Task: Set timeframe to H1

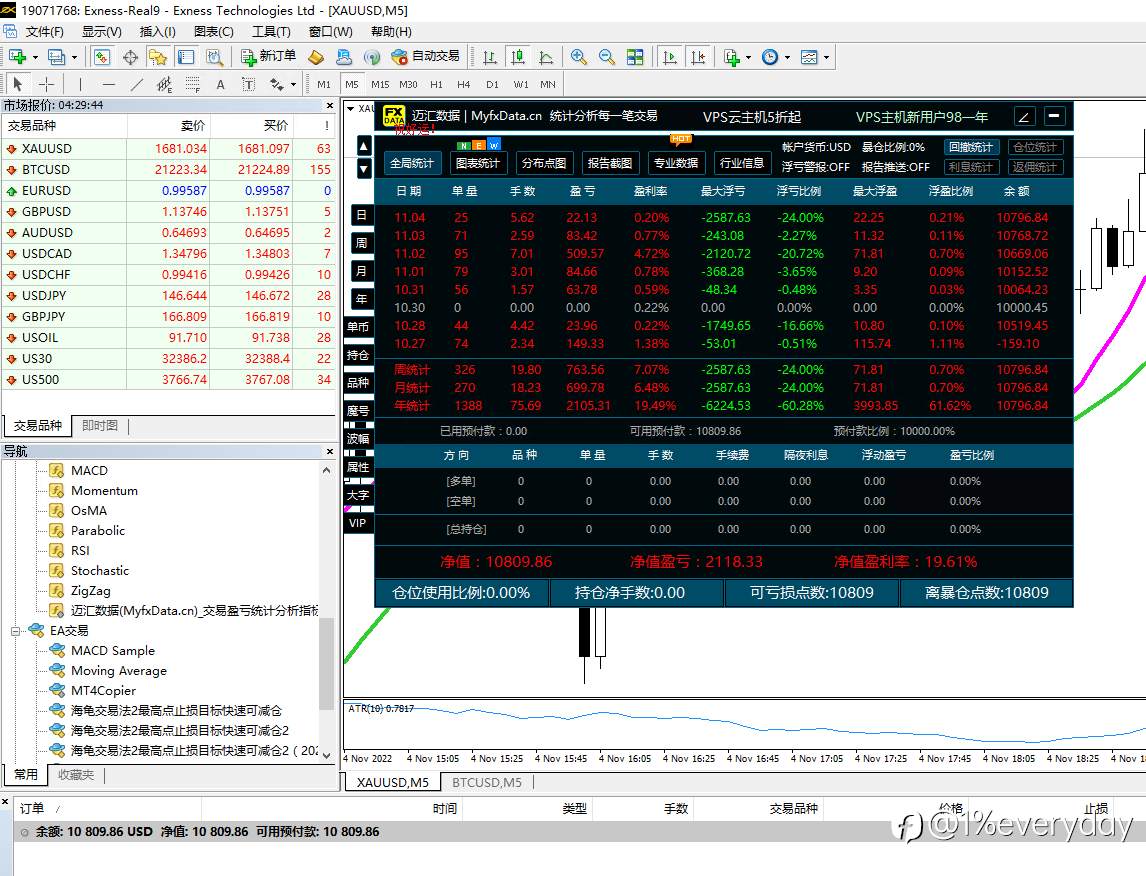Action: coord(436,84)
